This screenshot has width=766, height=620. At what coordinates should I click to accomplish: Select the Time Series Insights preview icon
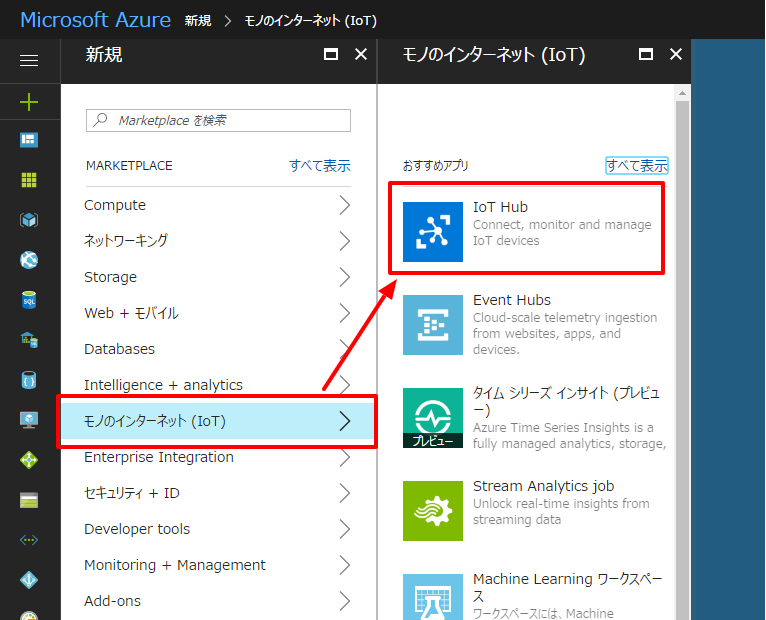[x=433, y=418]
